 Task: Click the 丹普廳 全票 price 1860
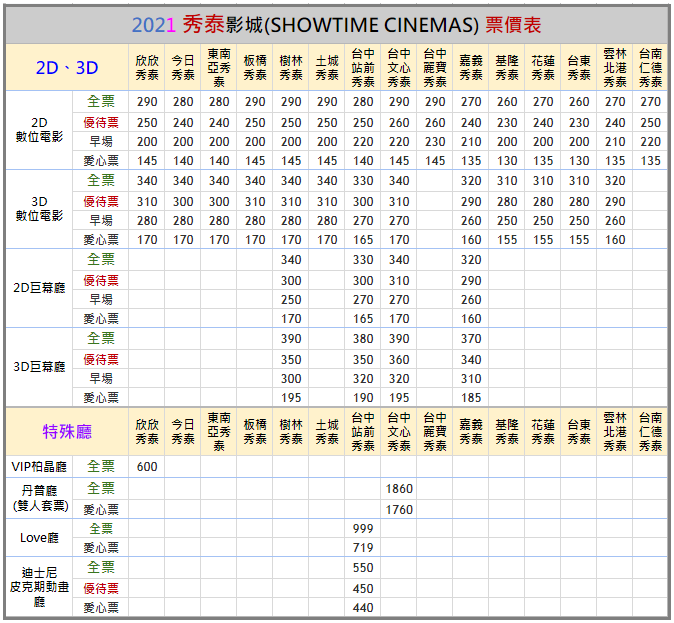(x=399, y=488)
